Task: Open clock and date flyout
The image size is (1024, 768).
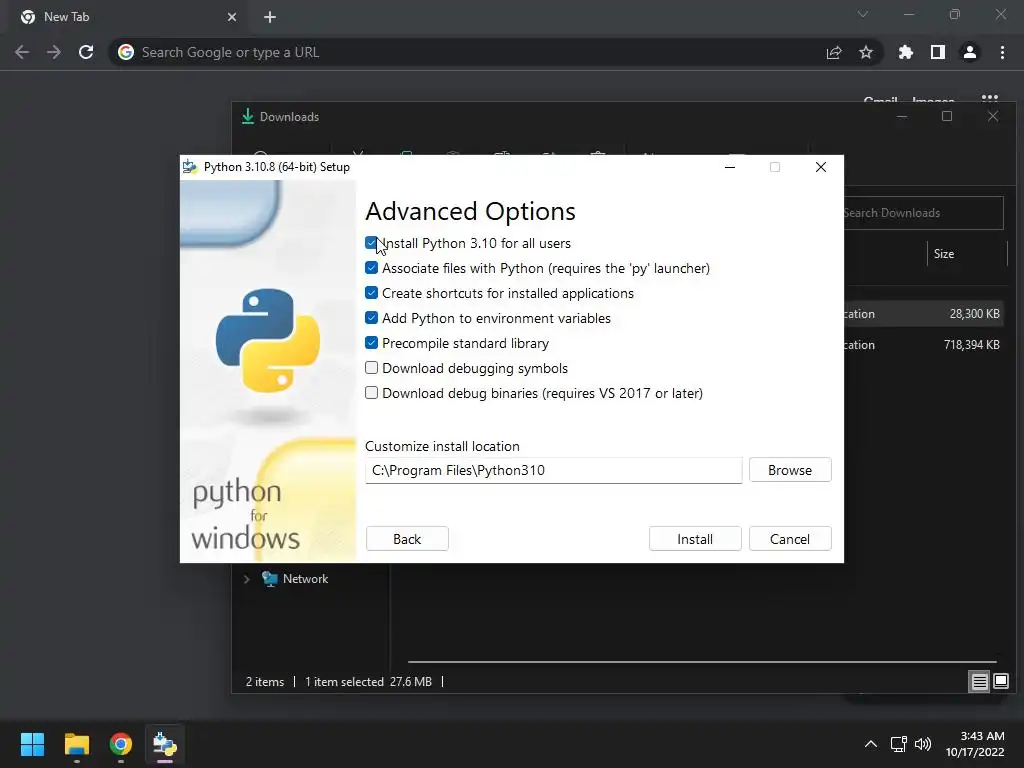Action: (975, 744)
